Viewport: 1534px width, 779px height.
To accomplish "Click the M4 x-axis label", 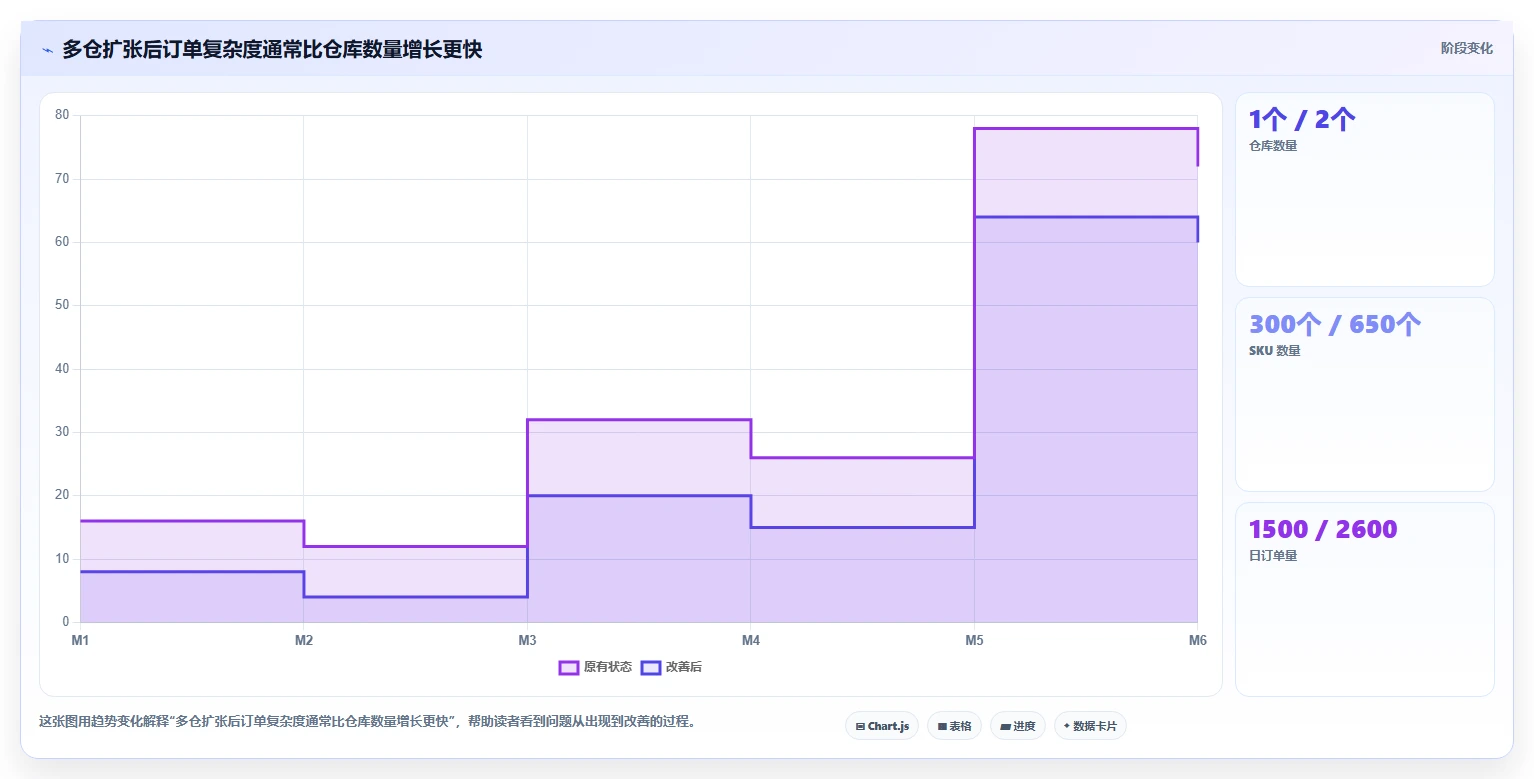I will point(751,640).
